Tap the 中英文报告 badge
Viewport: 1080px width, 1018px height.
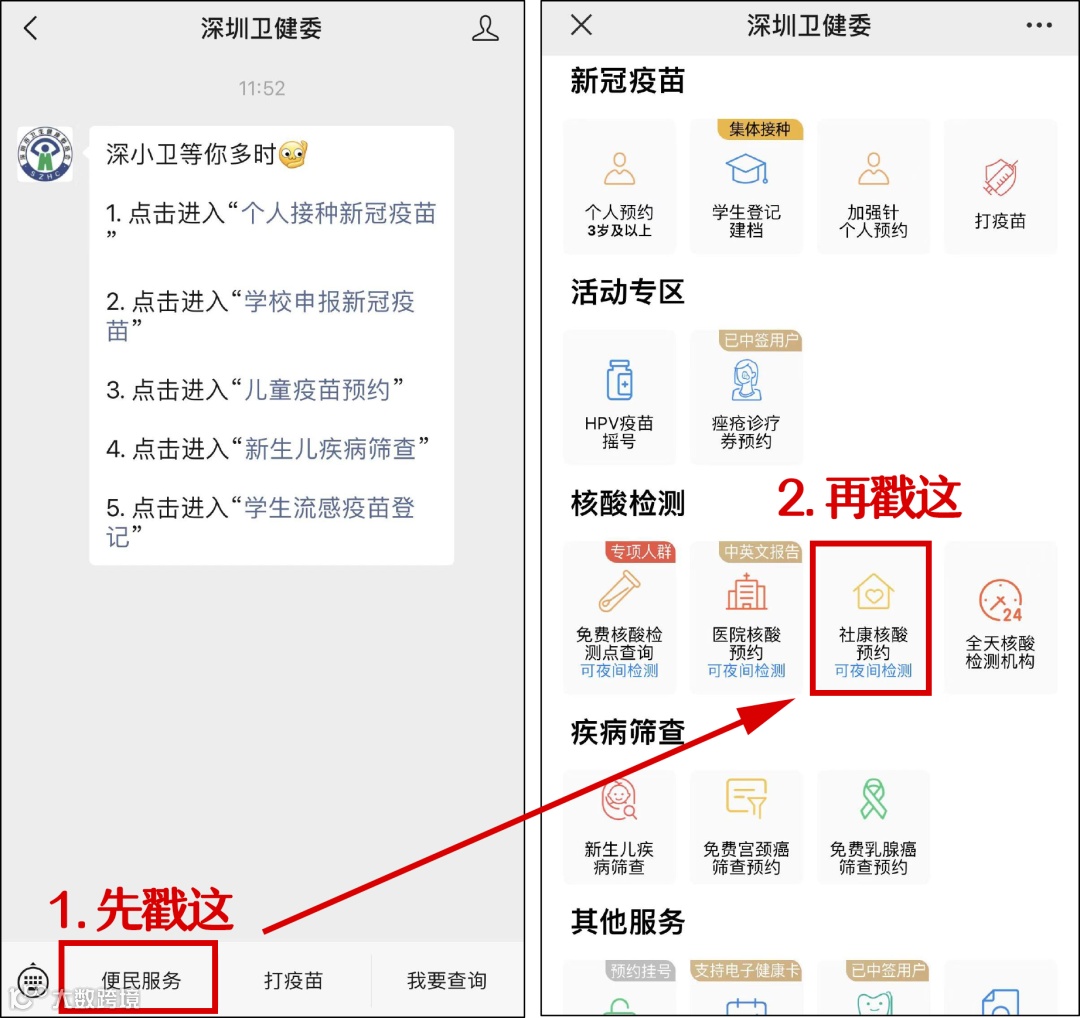pos(760,552)
